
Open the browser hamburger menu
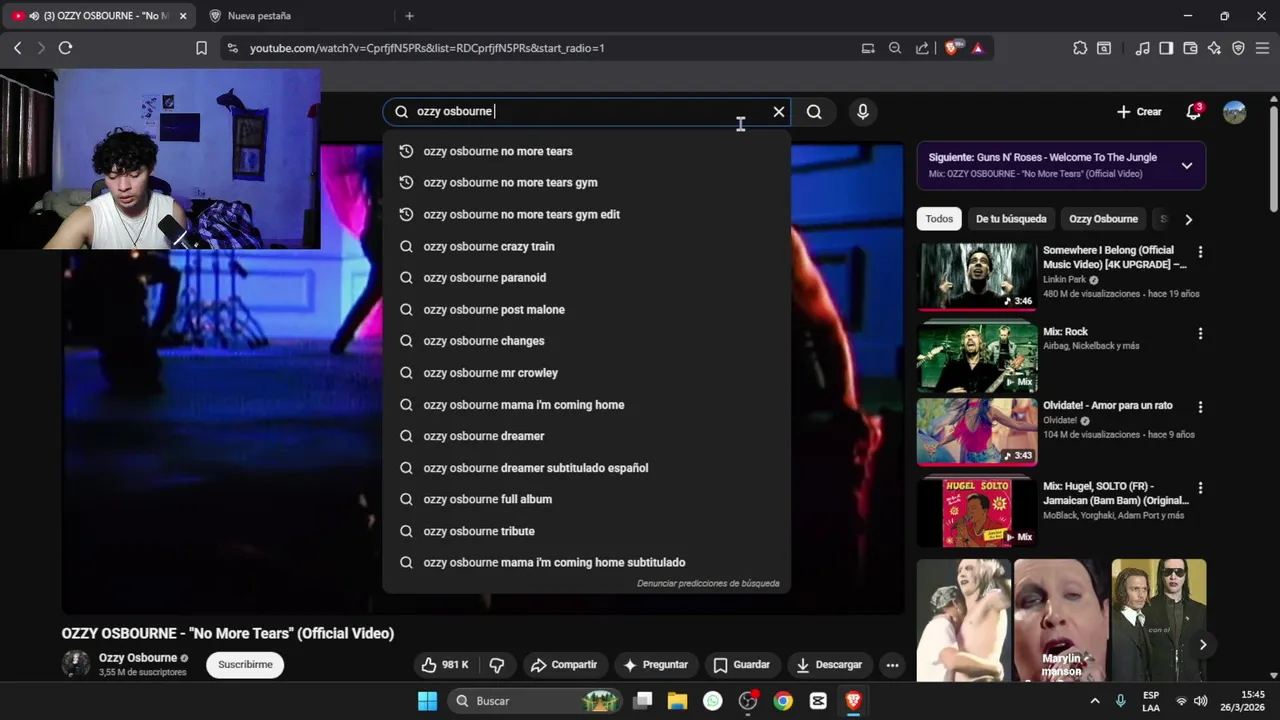pyautogui.click(x=1262, y=48)
